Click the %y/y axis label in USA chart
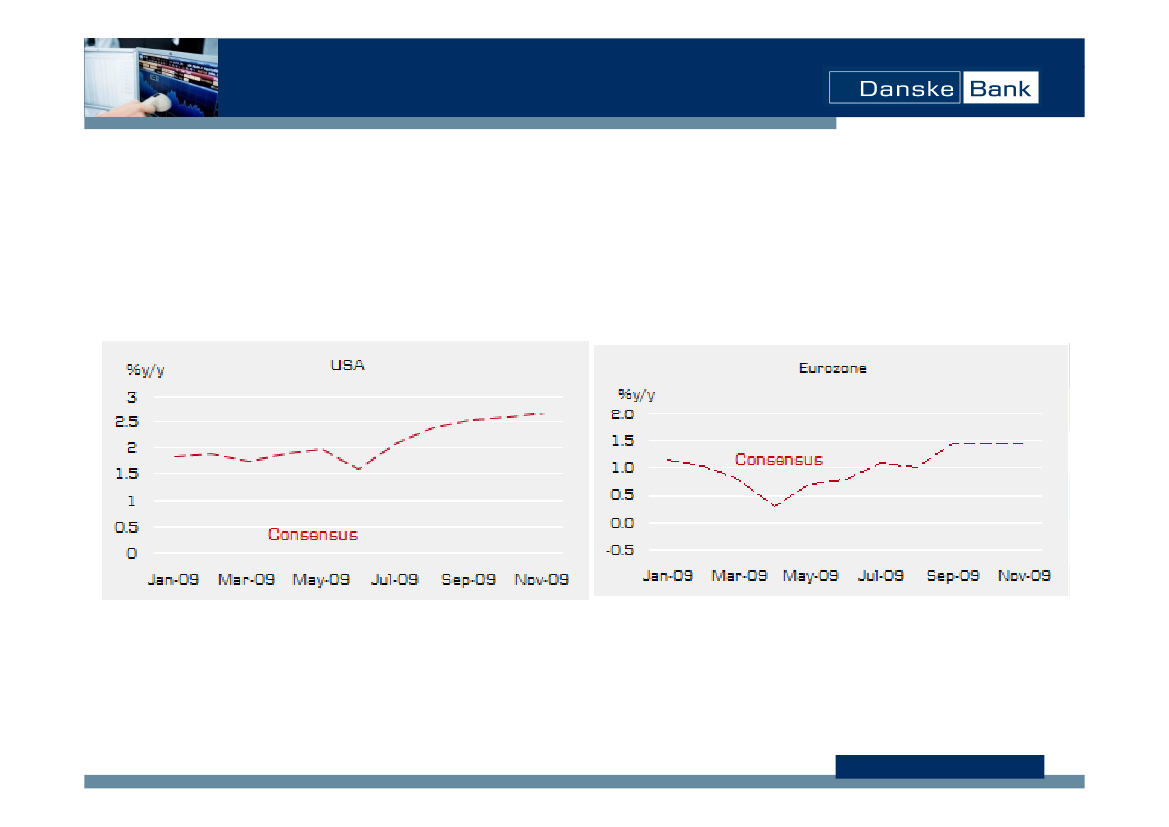 click(x=145, y=370)
